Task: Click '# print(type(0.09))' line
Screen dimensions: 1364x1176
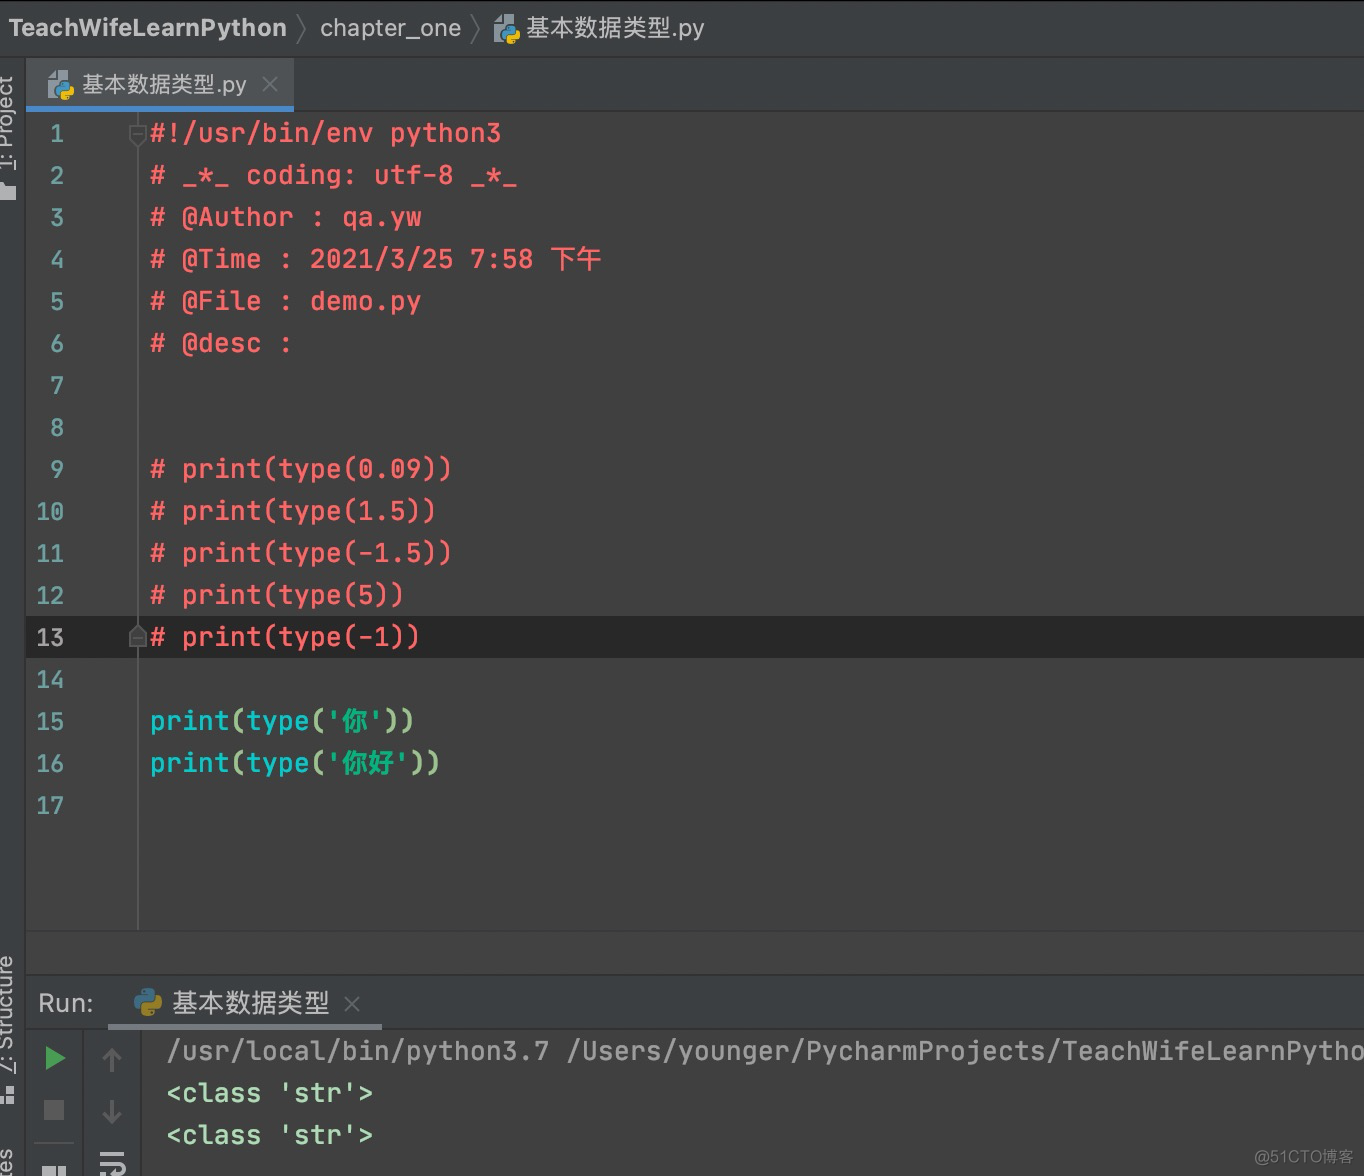Action: [301, 470]
